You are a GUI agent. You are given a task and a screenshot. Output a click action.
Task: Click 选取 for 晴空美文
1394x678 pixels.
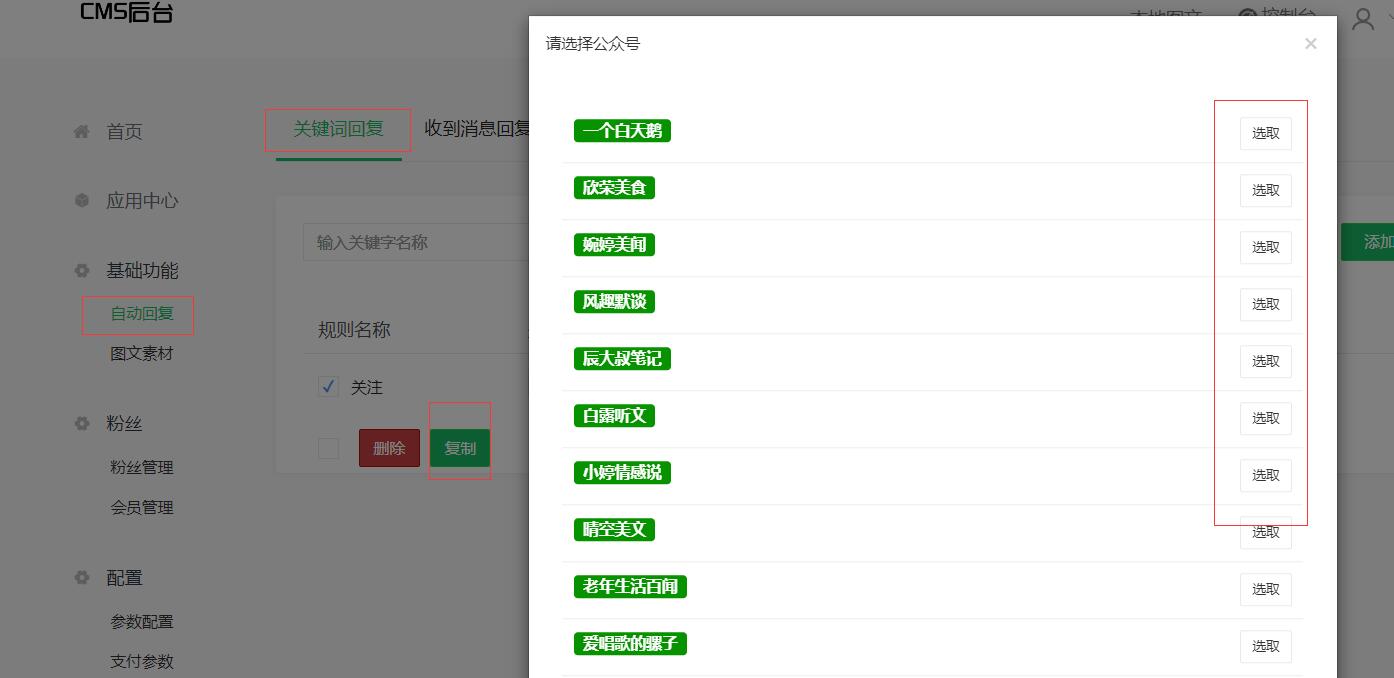pyautogui.click(x=1266, y=532)
